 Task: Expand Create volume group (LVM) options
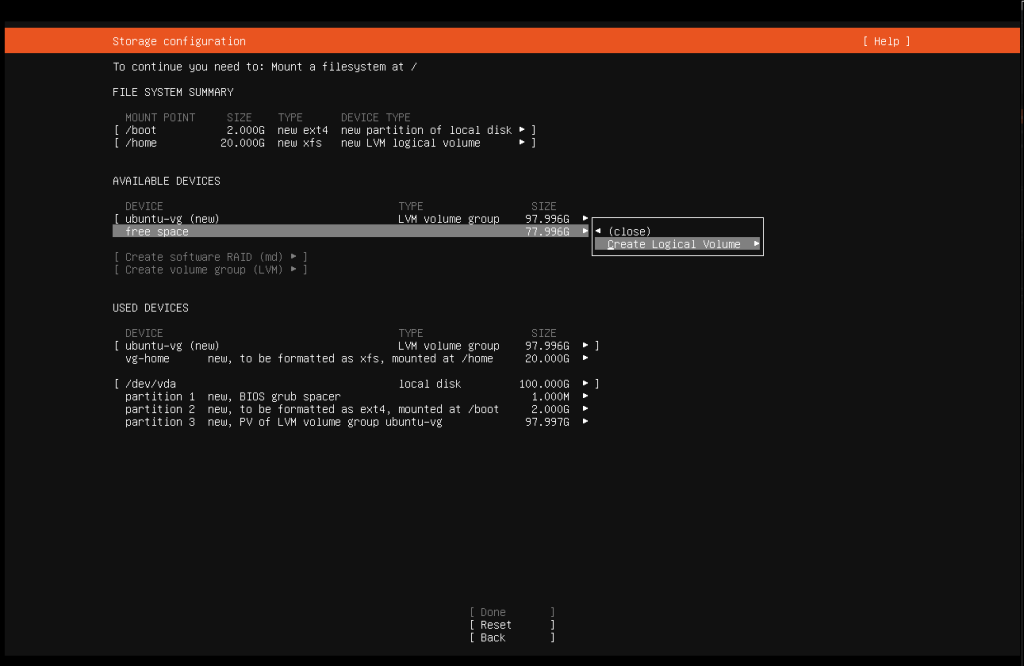coord(293,269)
